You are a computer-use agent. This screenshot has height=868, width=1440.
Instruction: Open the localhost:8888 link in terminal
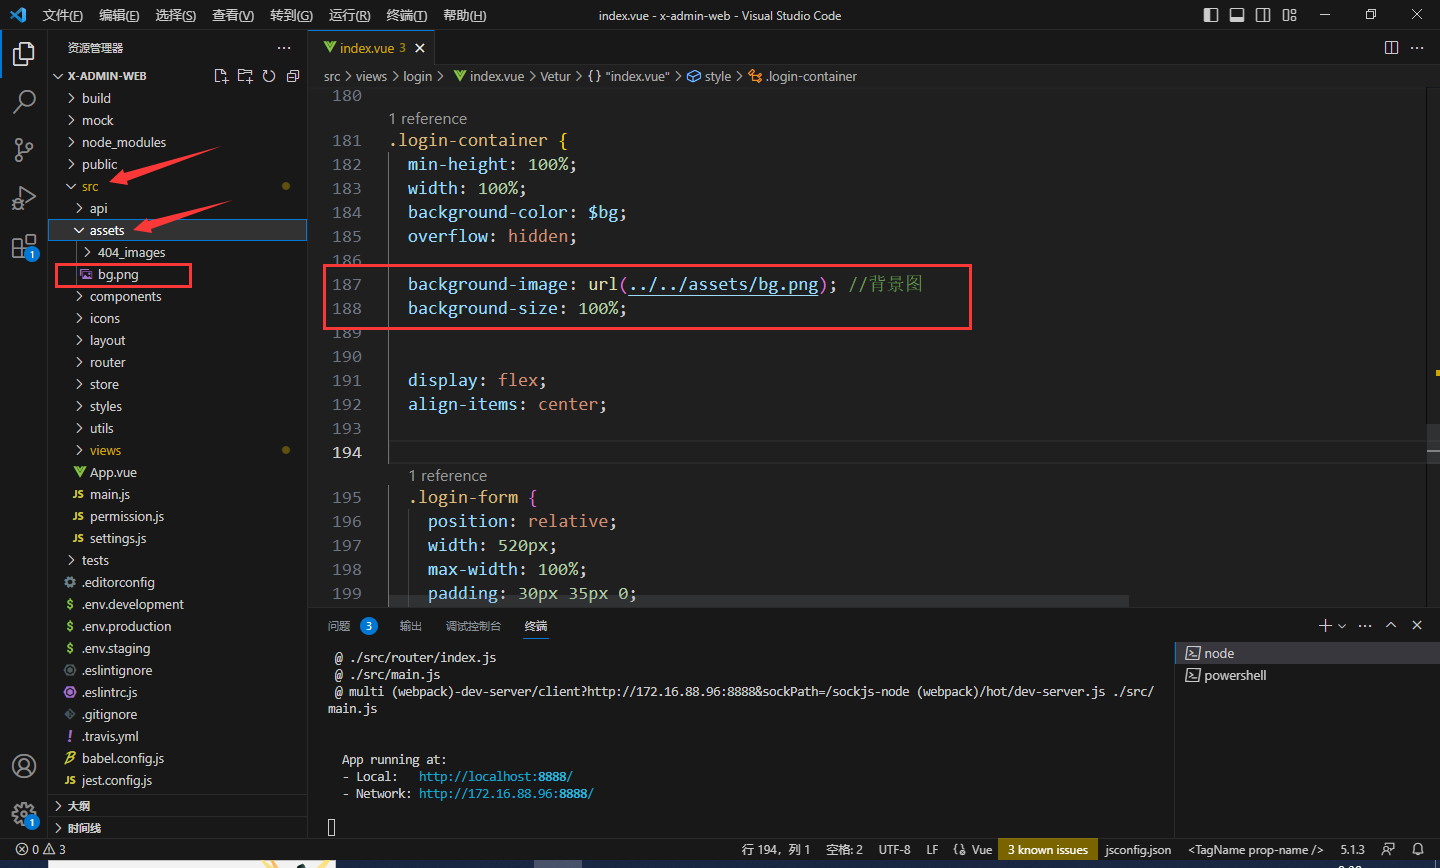click(496, 776)
